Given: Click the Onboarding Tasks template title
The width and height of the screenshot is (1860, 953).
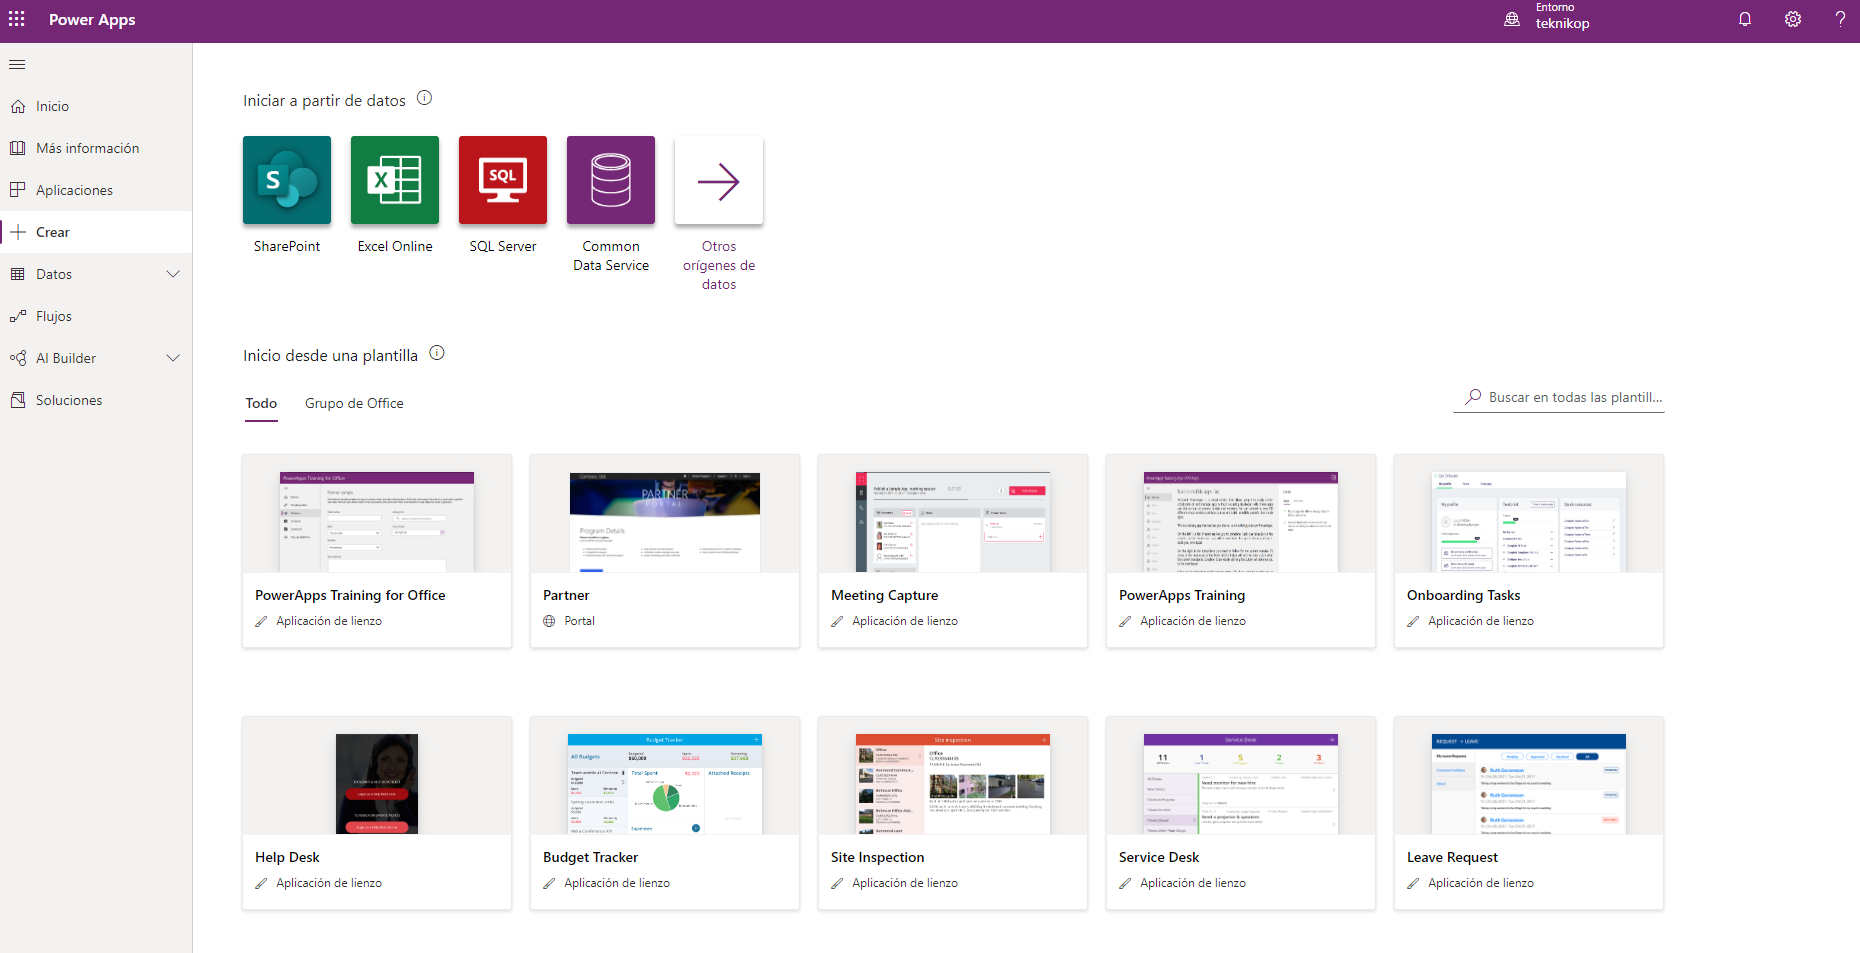Looking at the screenshot, I should [1463, 595].
